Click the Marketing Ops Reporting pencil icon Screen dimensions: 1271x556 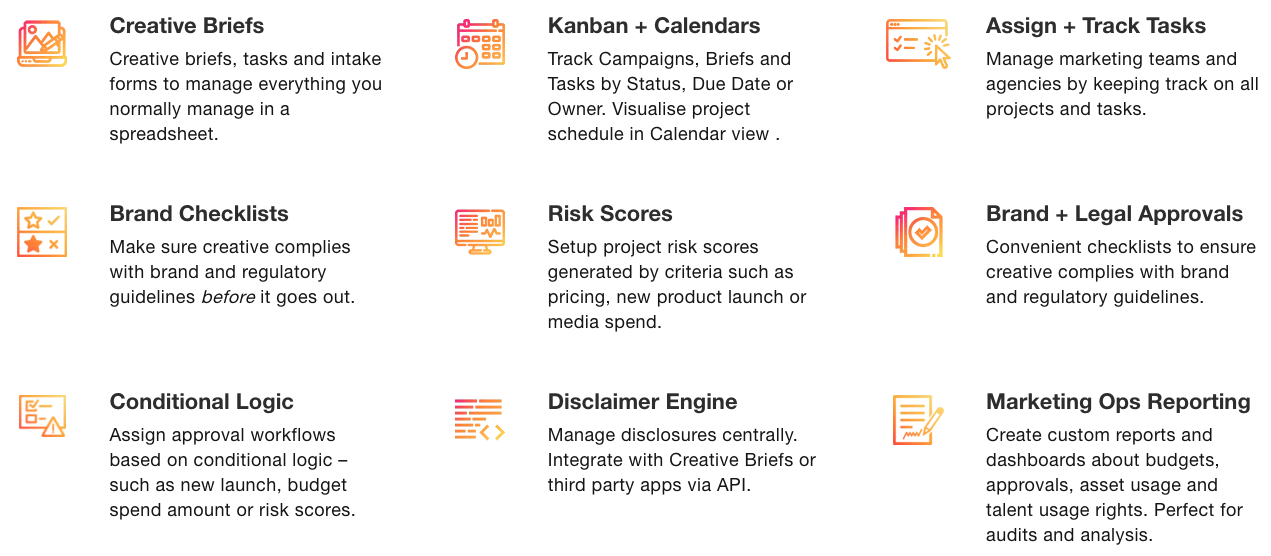[x=918, y=420]
